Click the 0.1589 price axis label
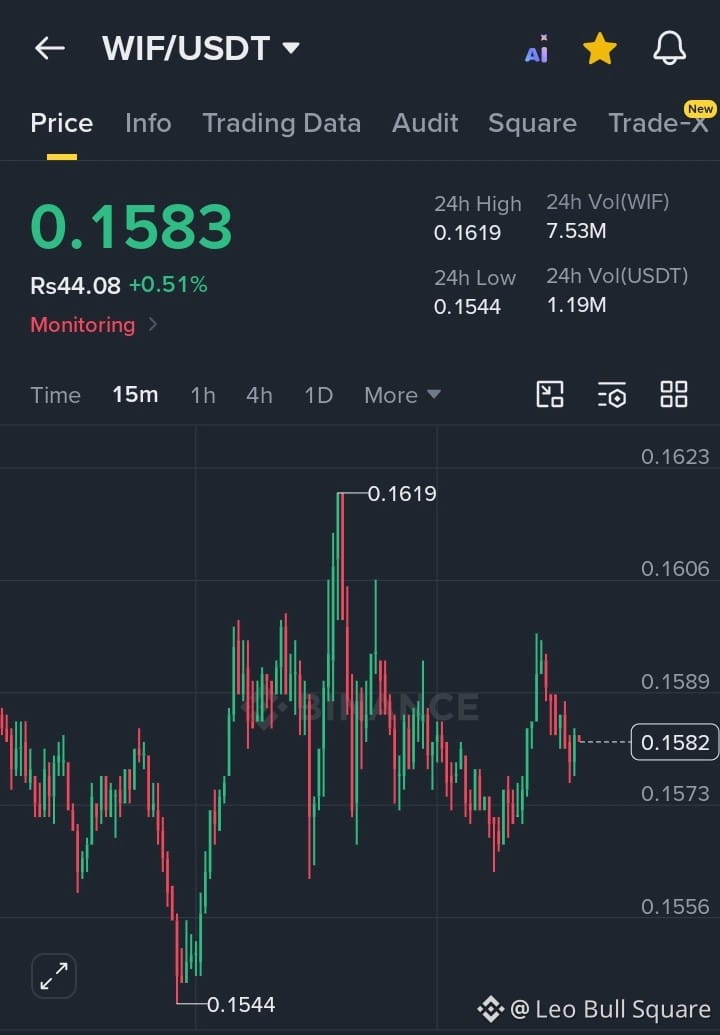The image size is (720, 1035). (x=675, y=681)
